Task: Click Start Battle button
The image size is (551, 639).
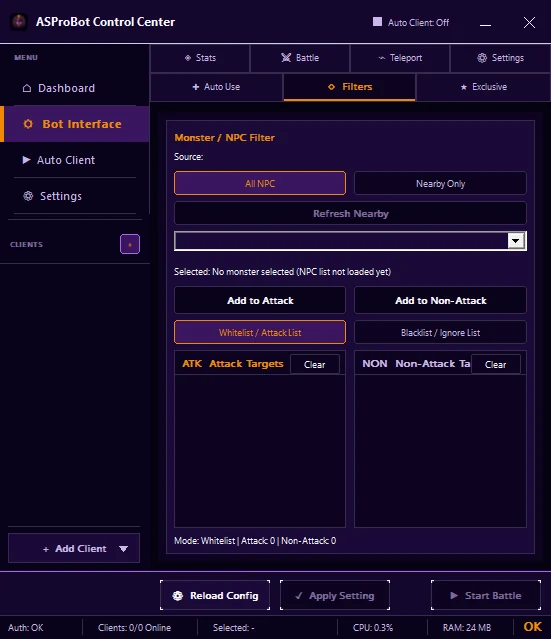Action: pos(486,595)
